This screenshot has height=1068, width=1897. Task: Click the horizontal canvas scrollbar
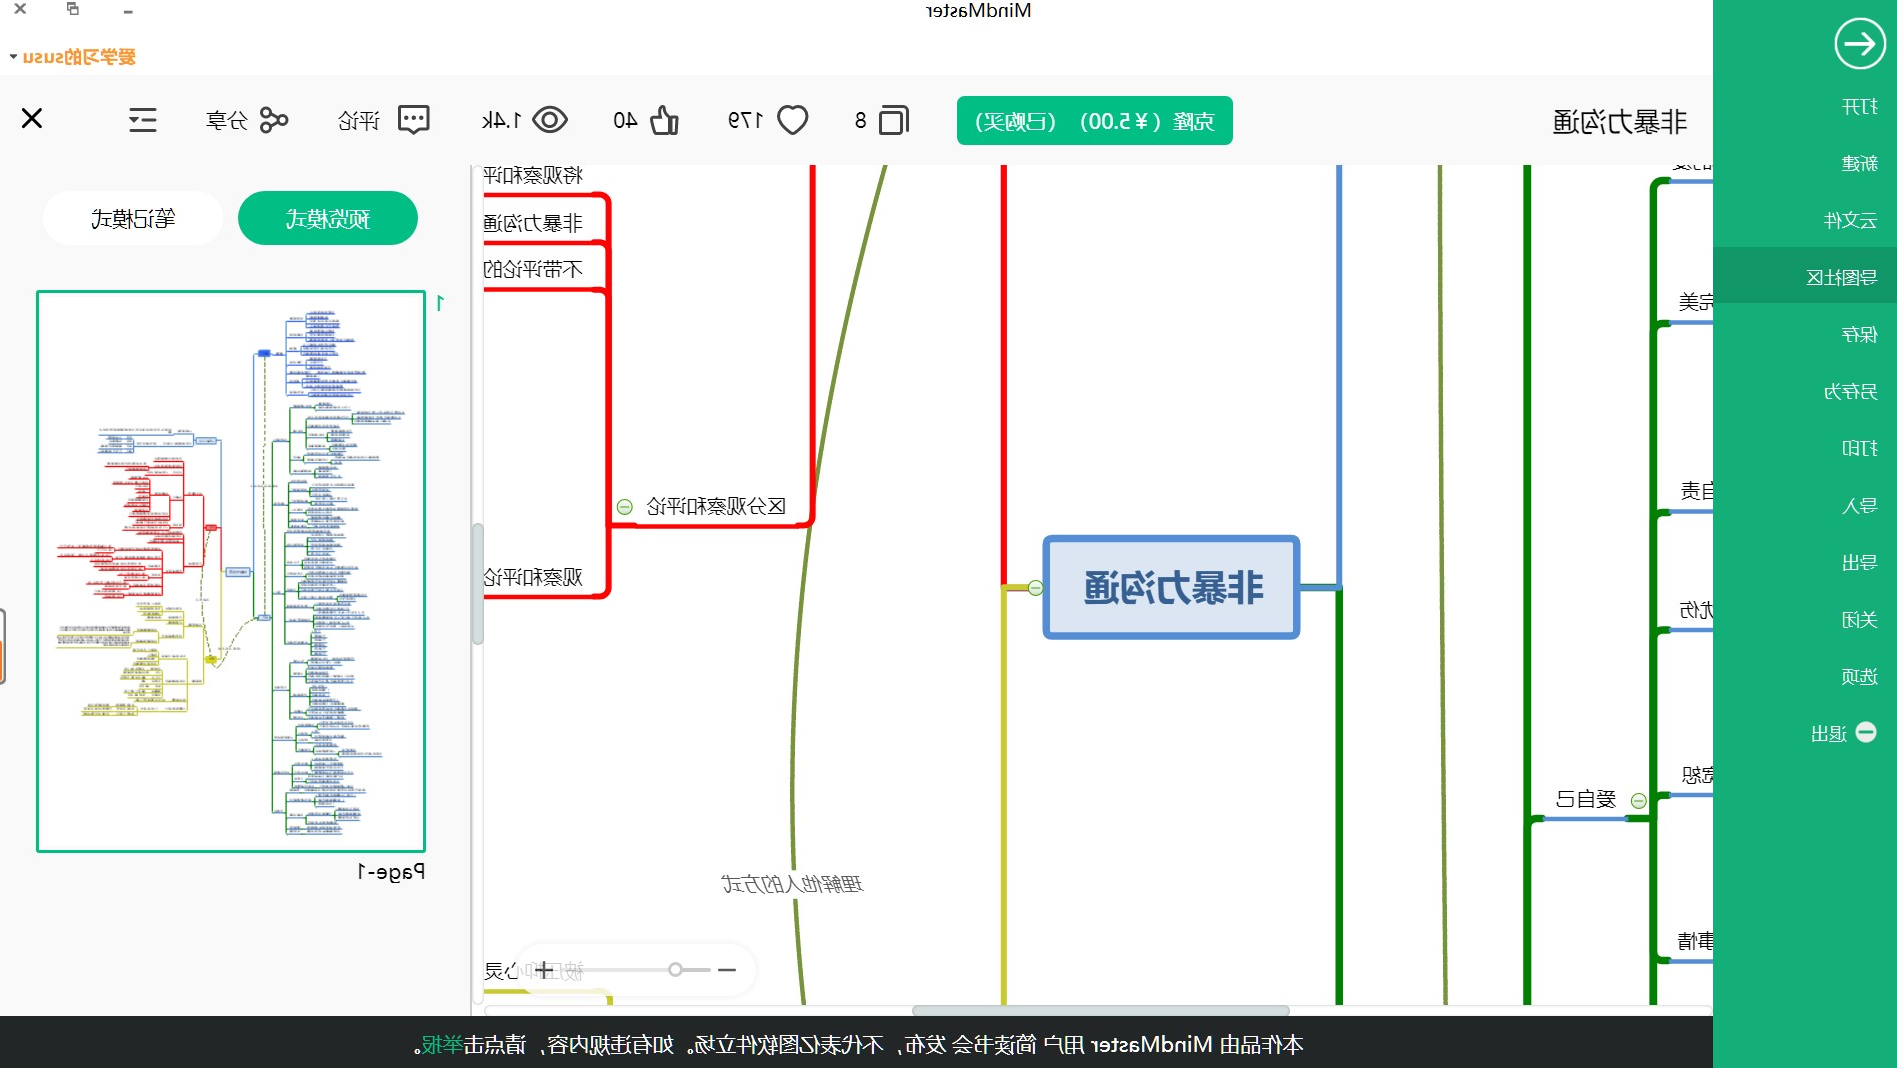pos(1100,1010)
